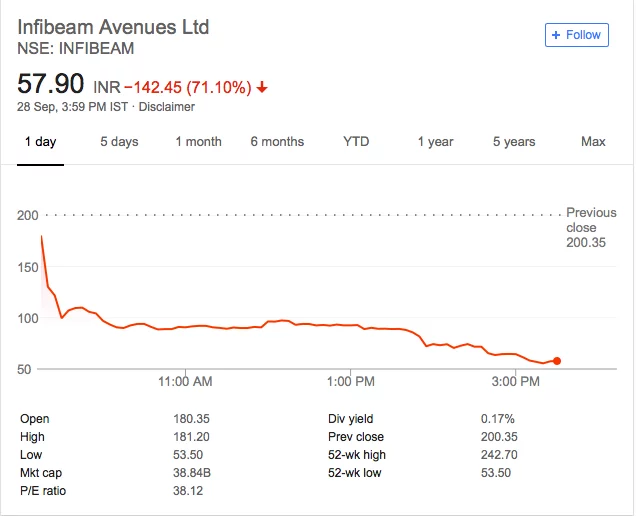The width and height of the screenshot is (636, 516).
Task: View the 5 years chart tab
Action: pyautogui.click(x=514, y=142)
